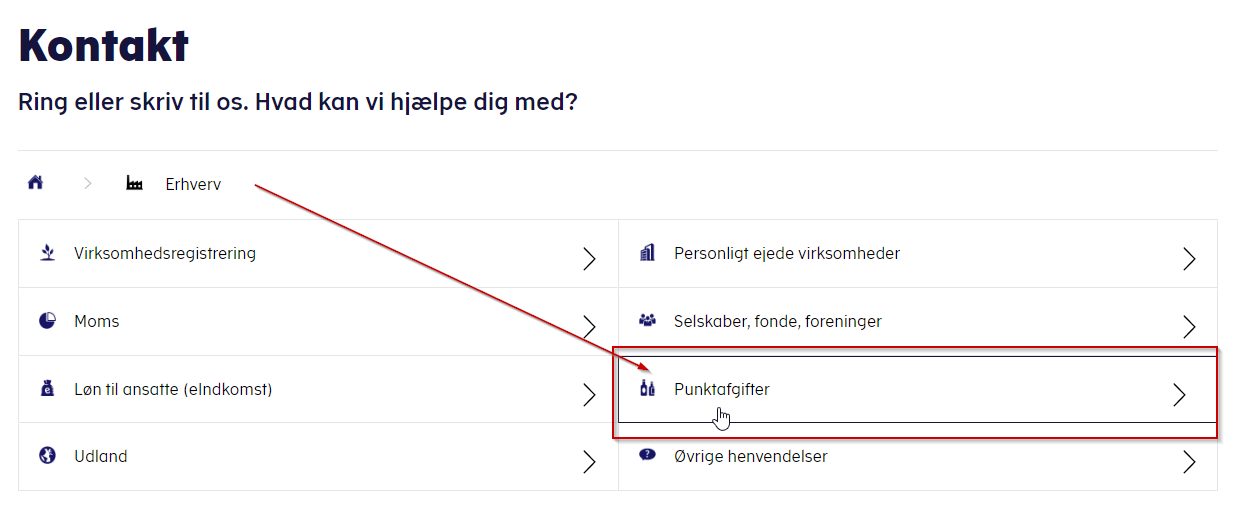This screenshot has width=1236, height=510.
Task: Click the people group icon for Selskaber
Action: [x=647, y=321]
